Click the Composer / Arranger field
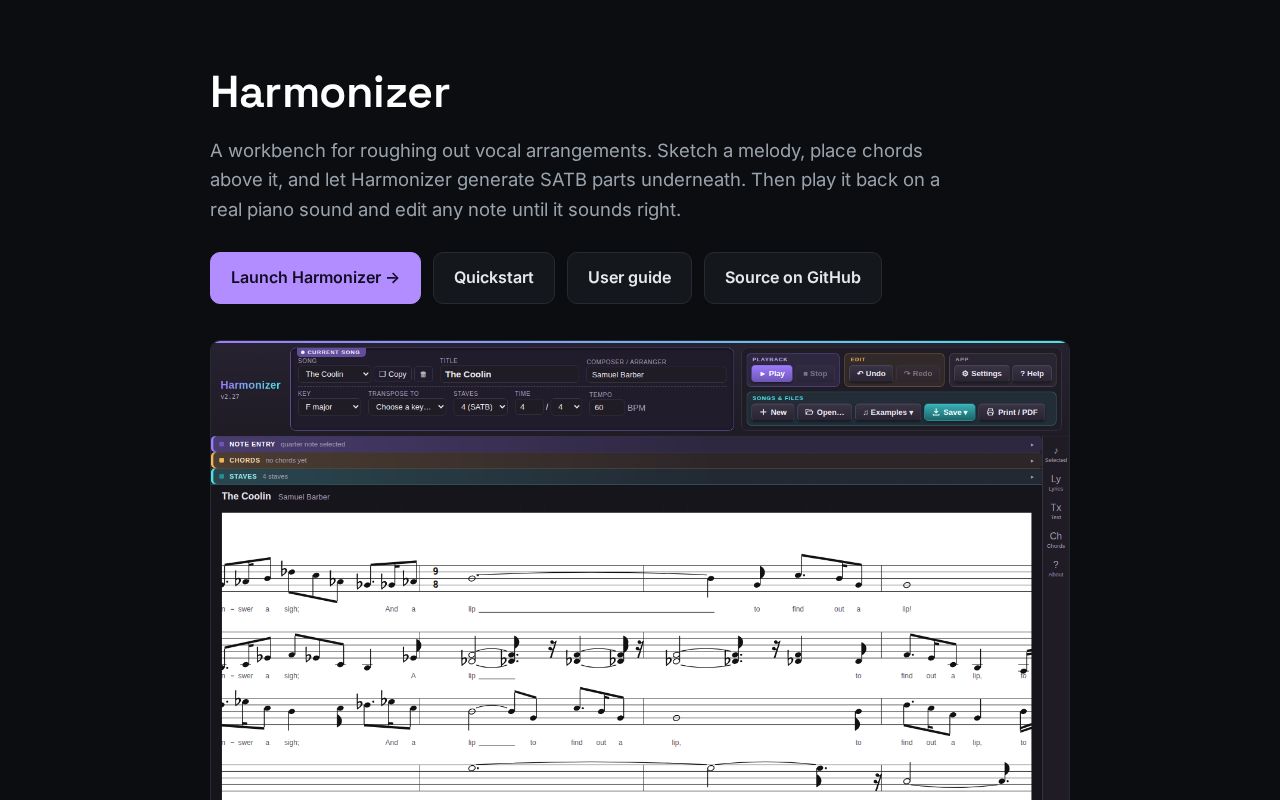 [656, 374]
